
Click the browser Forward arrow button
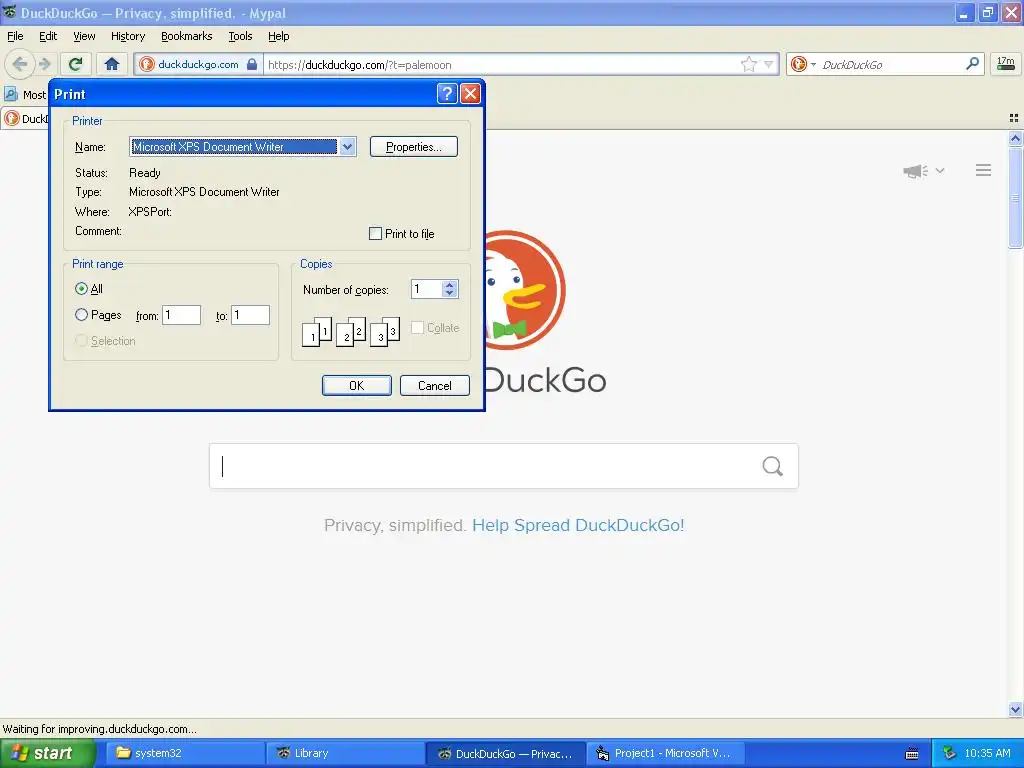(x=44, y=64)
